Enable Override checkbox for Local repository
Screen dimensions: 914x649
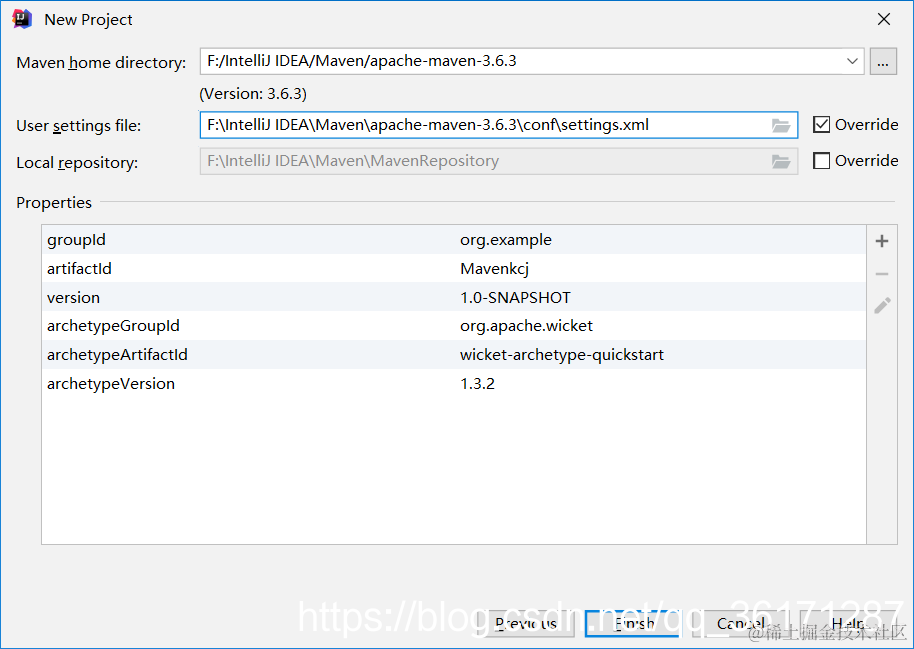[821, 160]
